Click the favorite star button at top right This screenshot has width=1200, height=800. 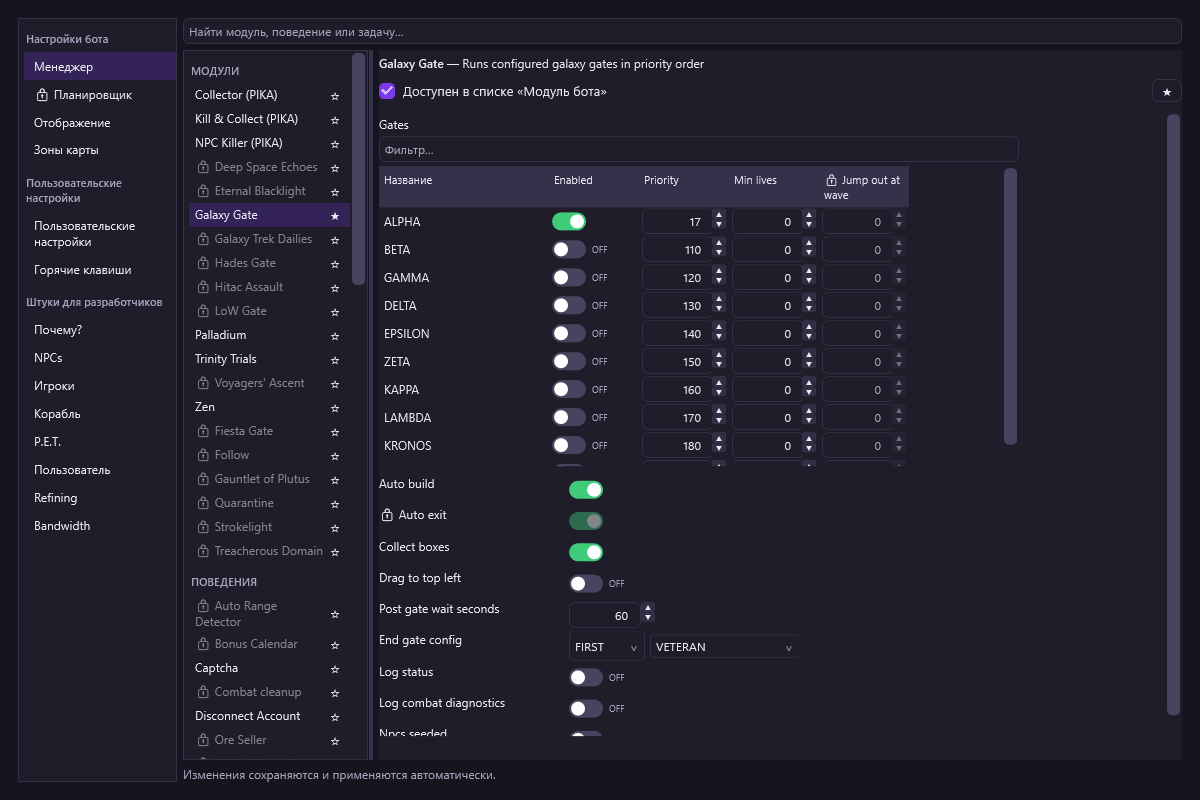coord(1166,92)
